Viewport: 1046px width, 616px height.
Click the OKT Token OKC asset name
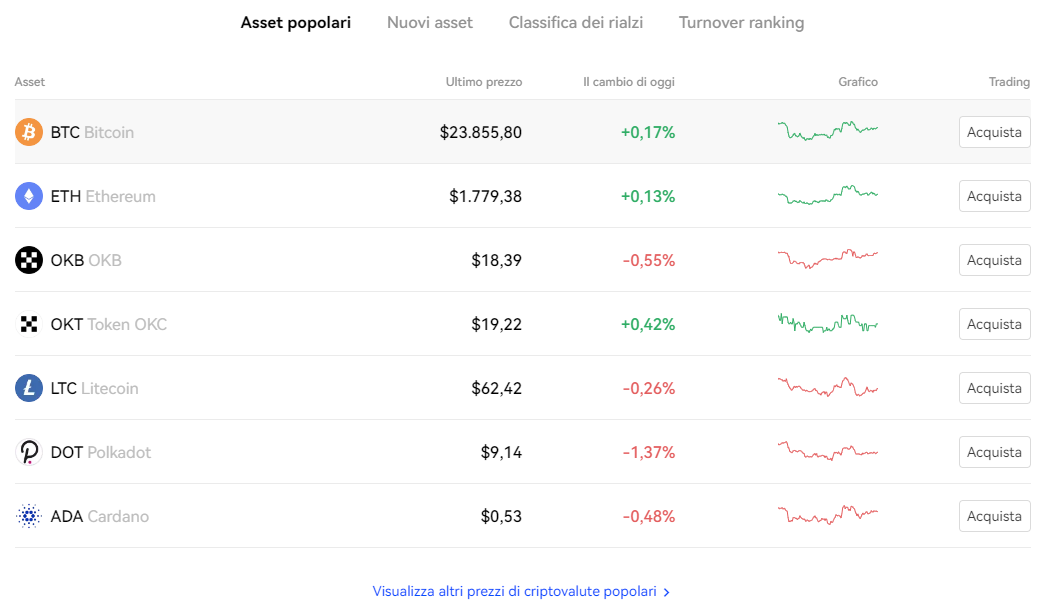tap(109, 324)
